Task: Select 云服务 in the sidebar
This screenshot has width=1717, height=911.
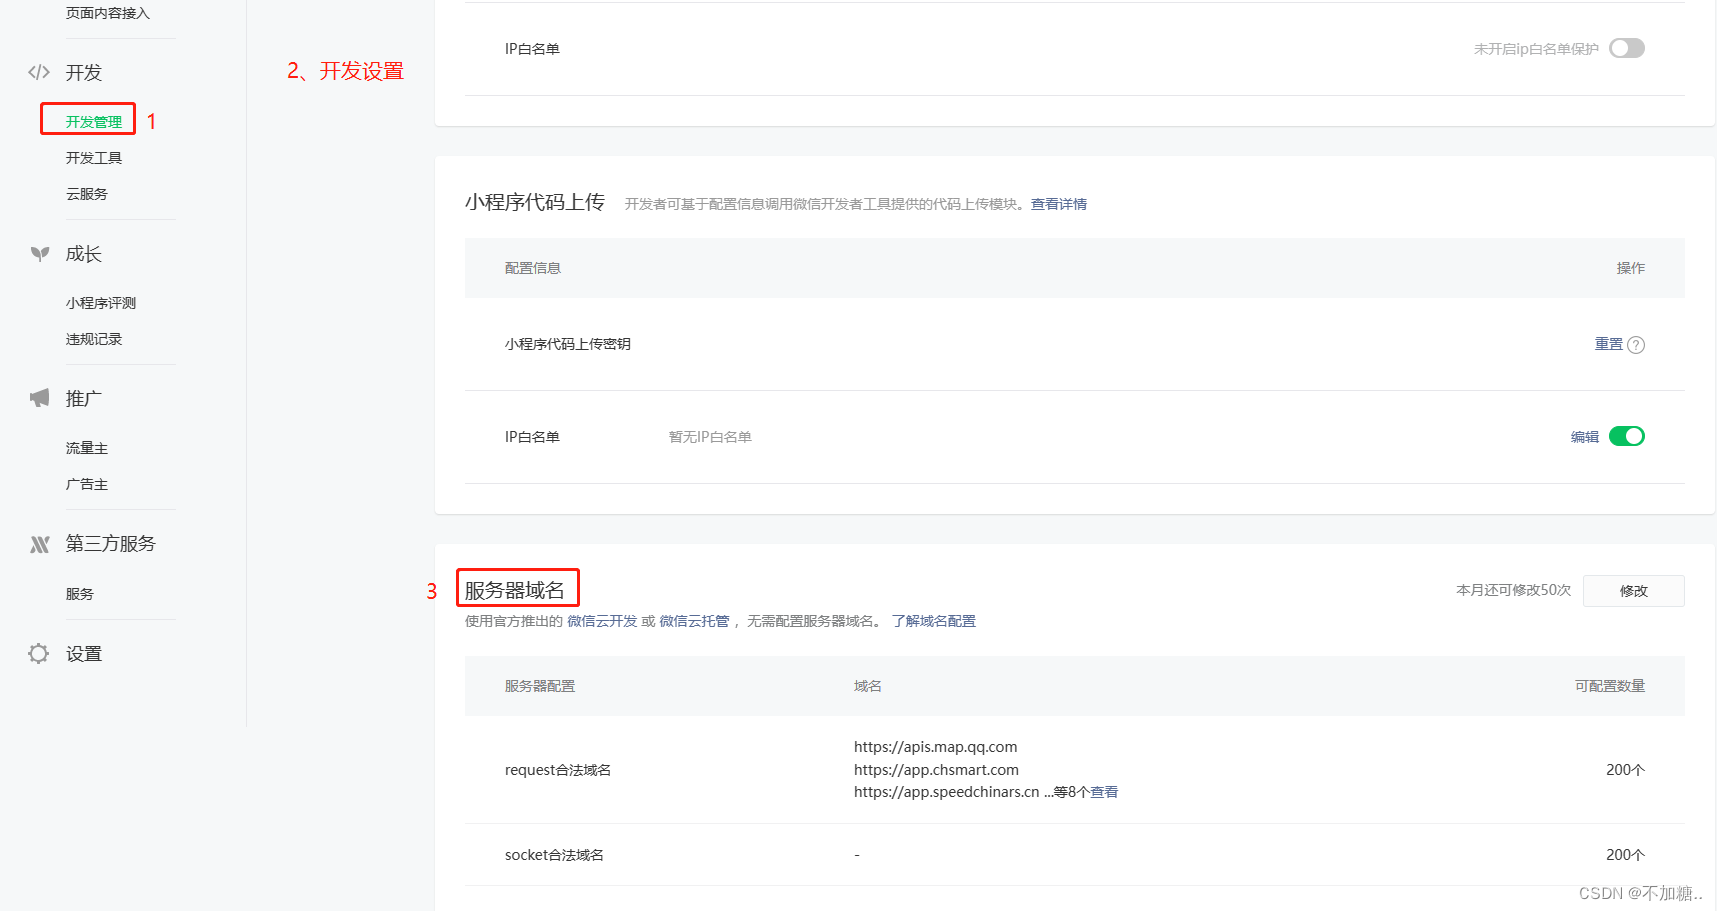Action: point(87,194)
